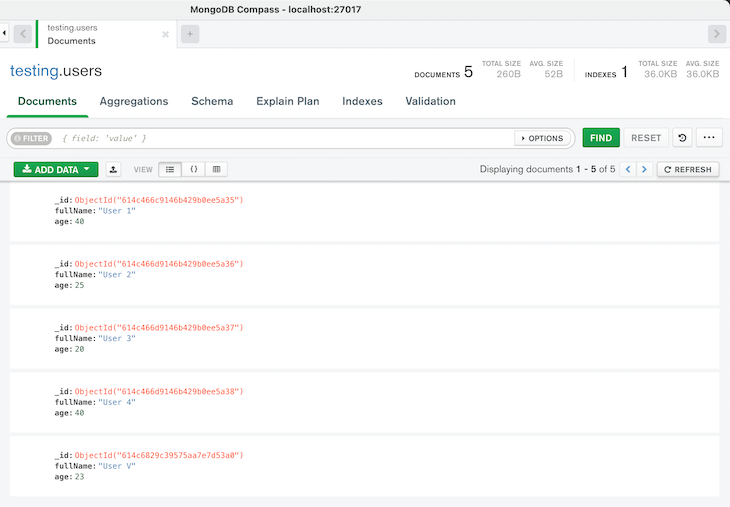Open the Indexes tab
The height and width of the screenshot is (507, 730).
(362, 101)
